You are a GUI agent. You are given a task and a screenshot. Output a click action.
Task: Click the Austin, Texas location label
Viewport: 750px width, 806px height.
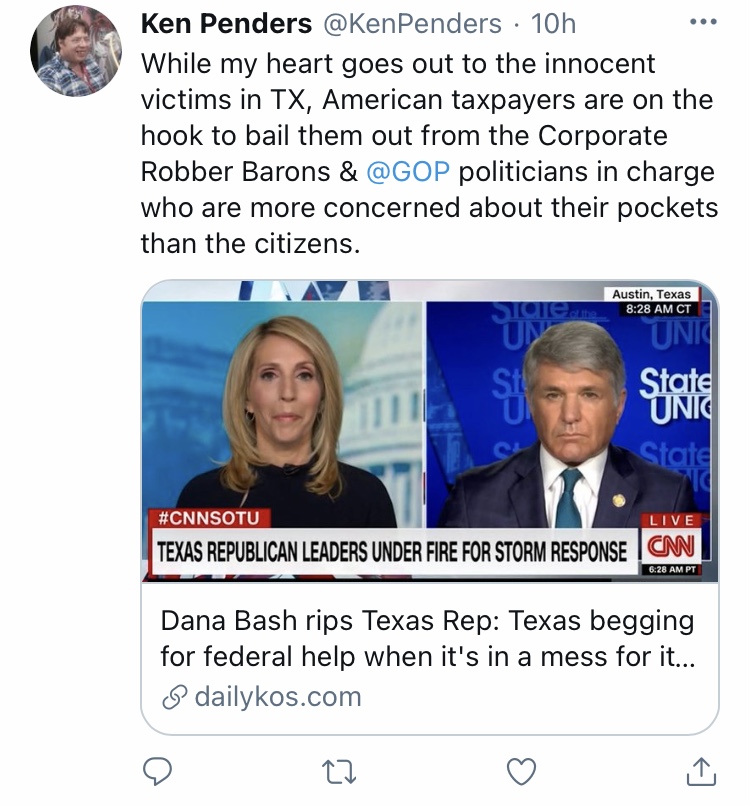(x=651, y=294)
